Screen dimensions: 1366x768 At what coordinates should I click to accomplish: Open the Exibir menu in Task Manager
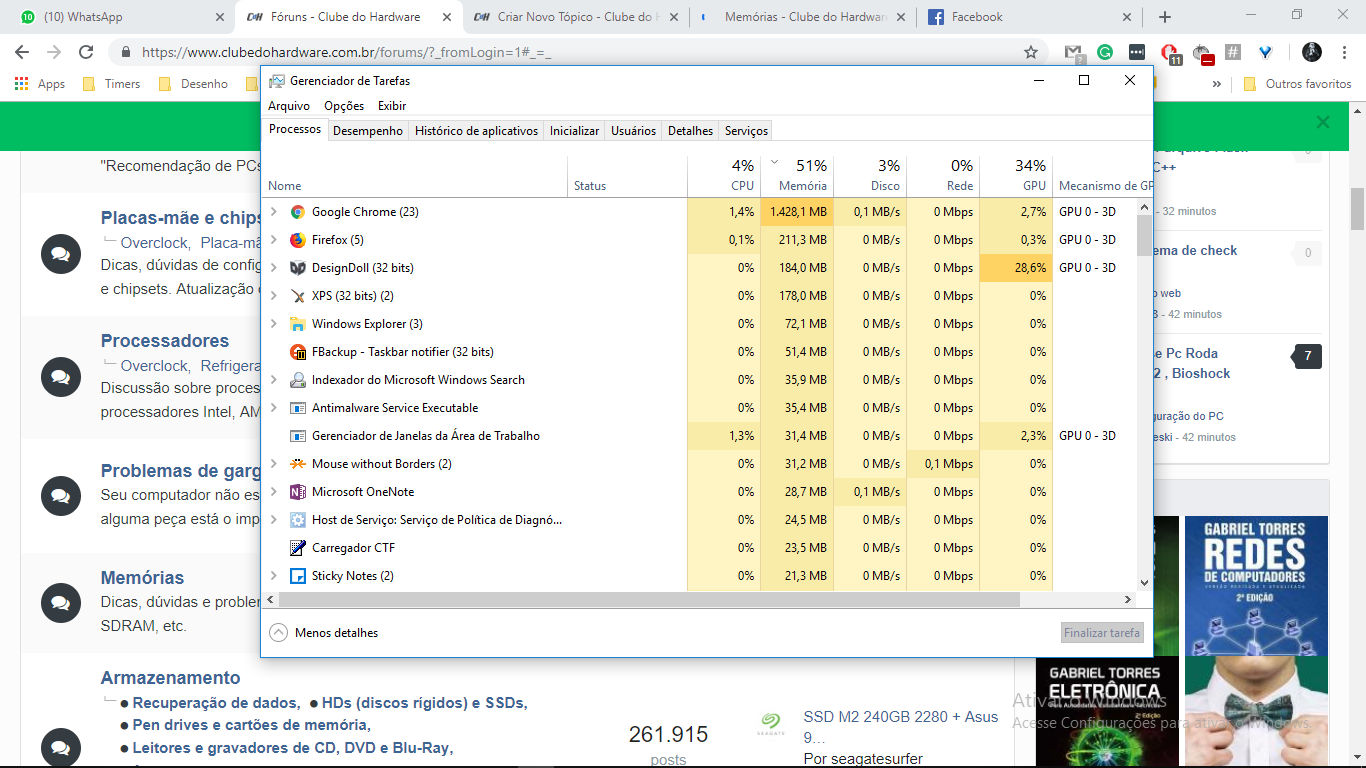[392, 106]
